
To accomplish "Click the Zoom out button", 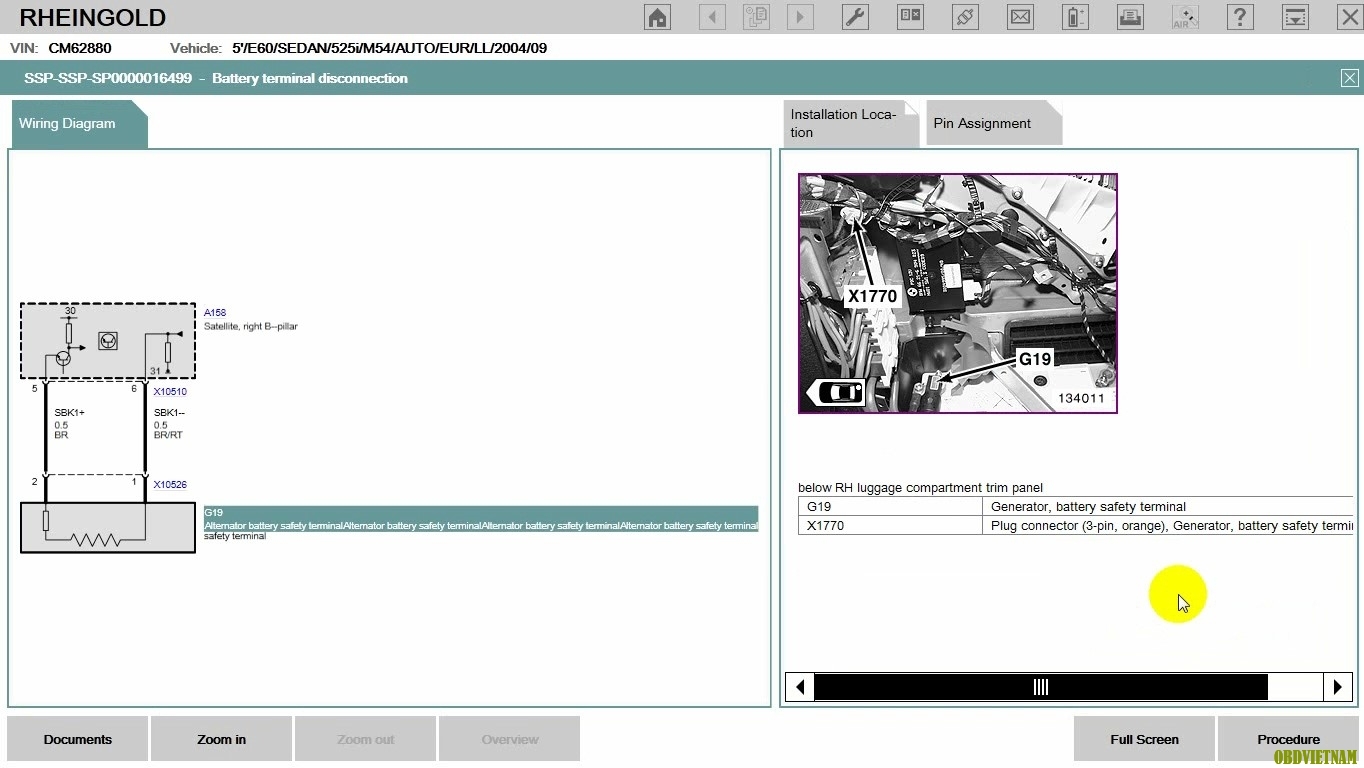I will click(366, 739).
